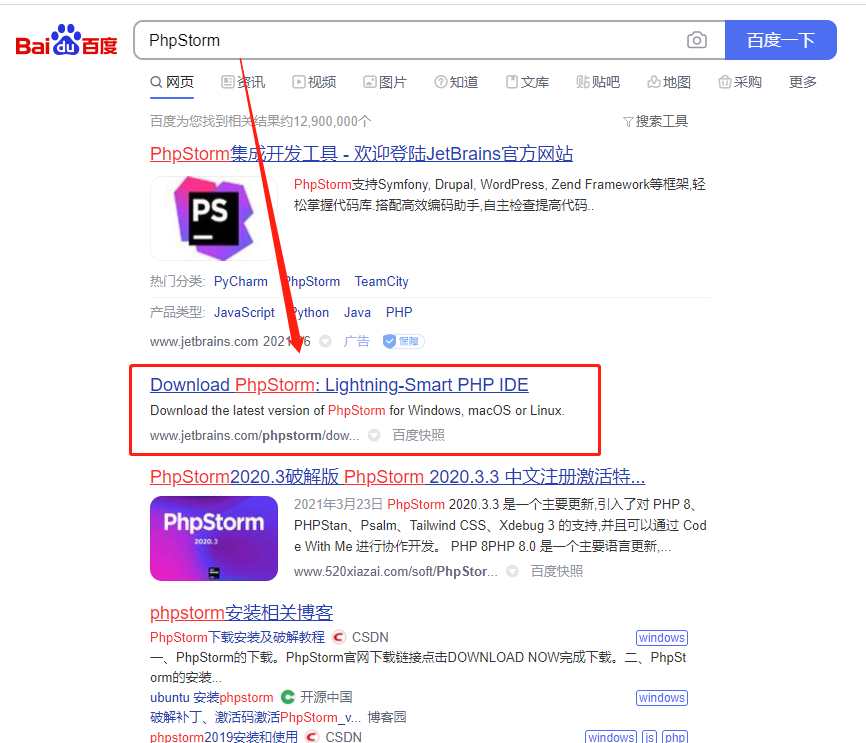Click the 博客园 source label
Viewport: 866px width, 743px height.
pos(387,718)
